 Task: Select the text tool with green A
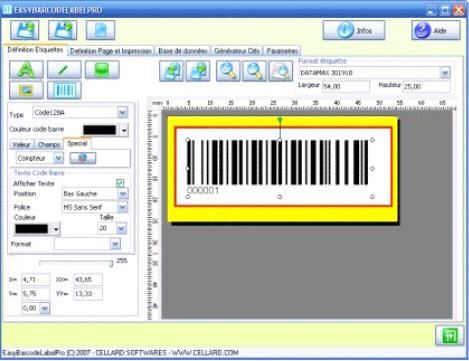(x=26, y=70)
